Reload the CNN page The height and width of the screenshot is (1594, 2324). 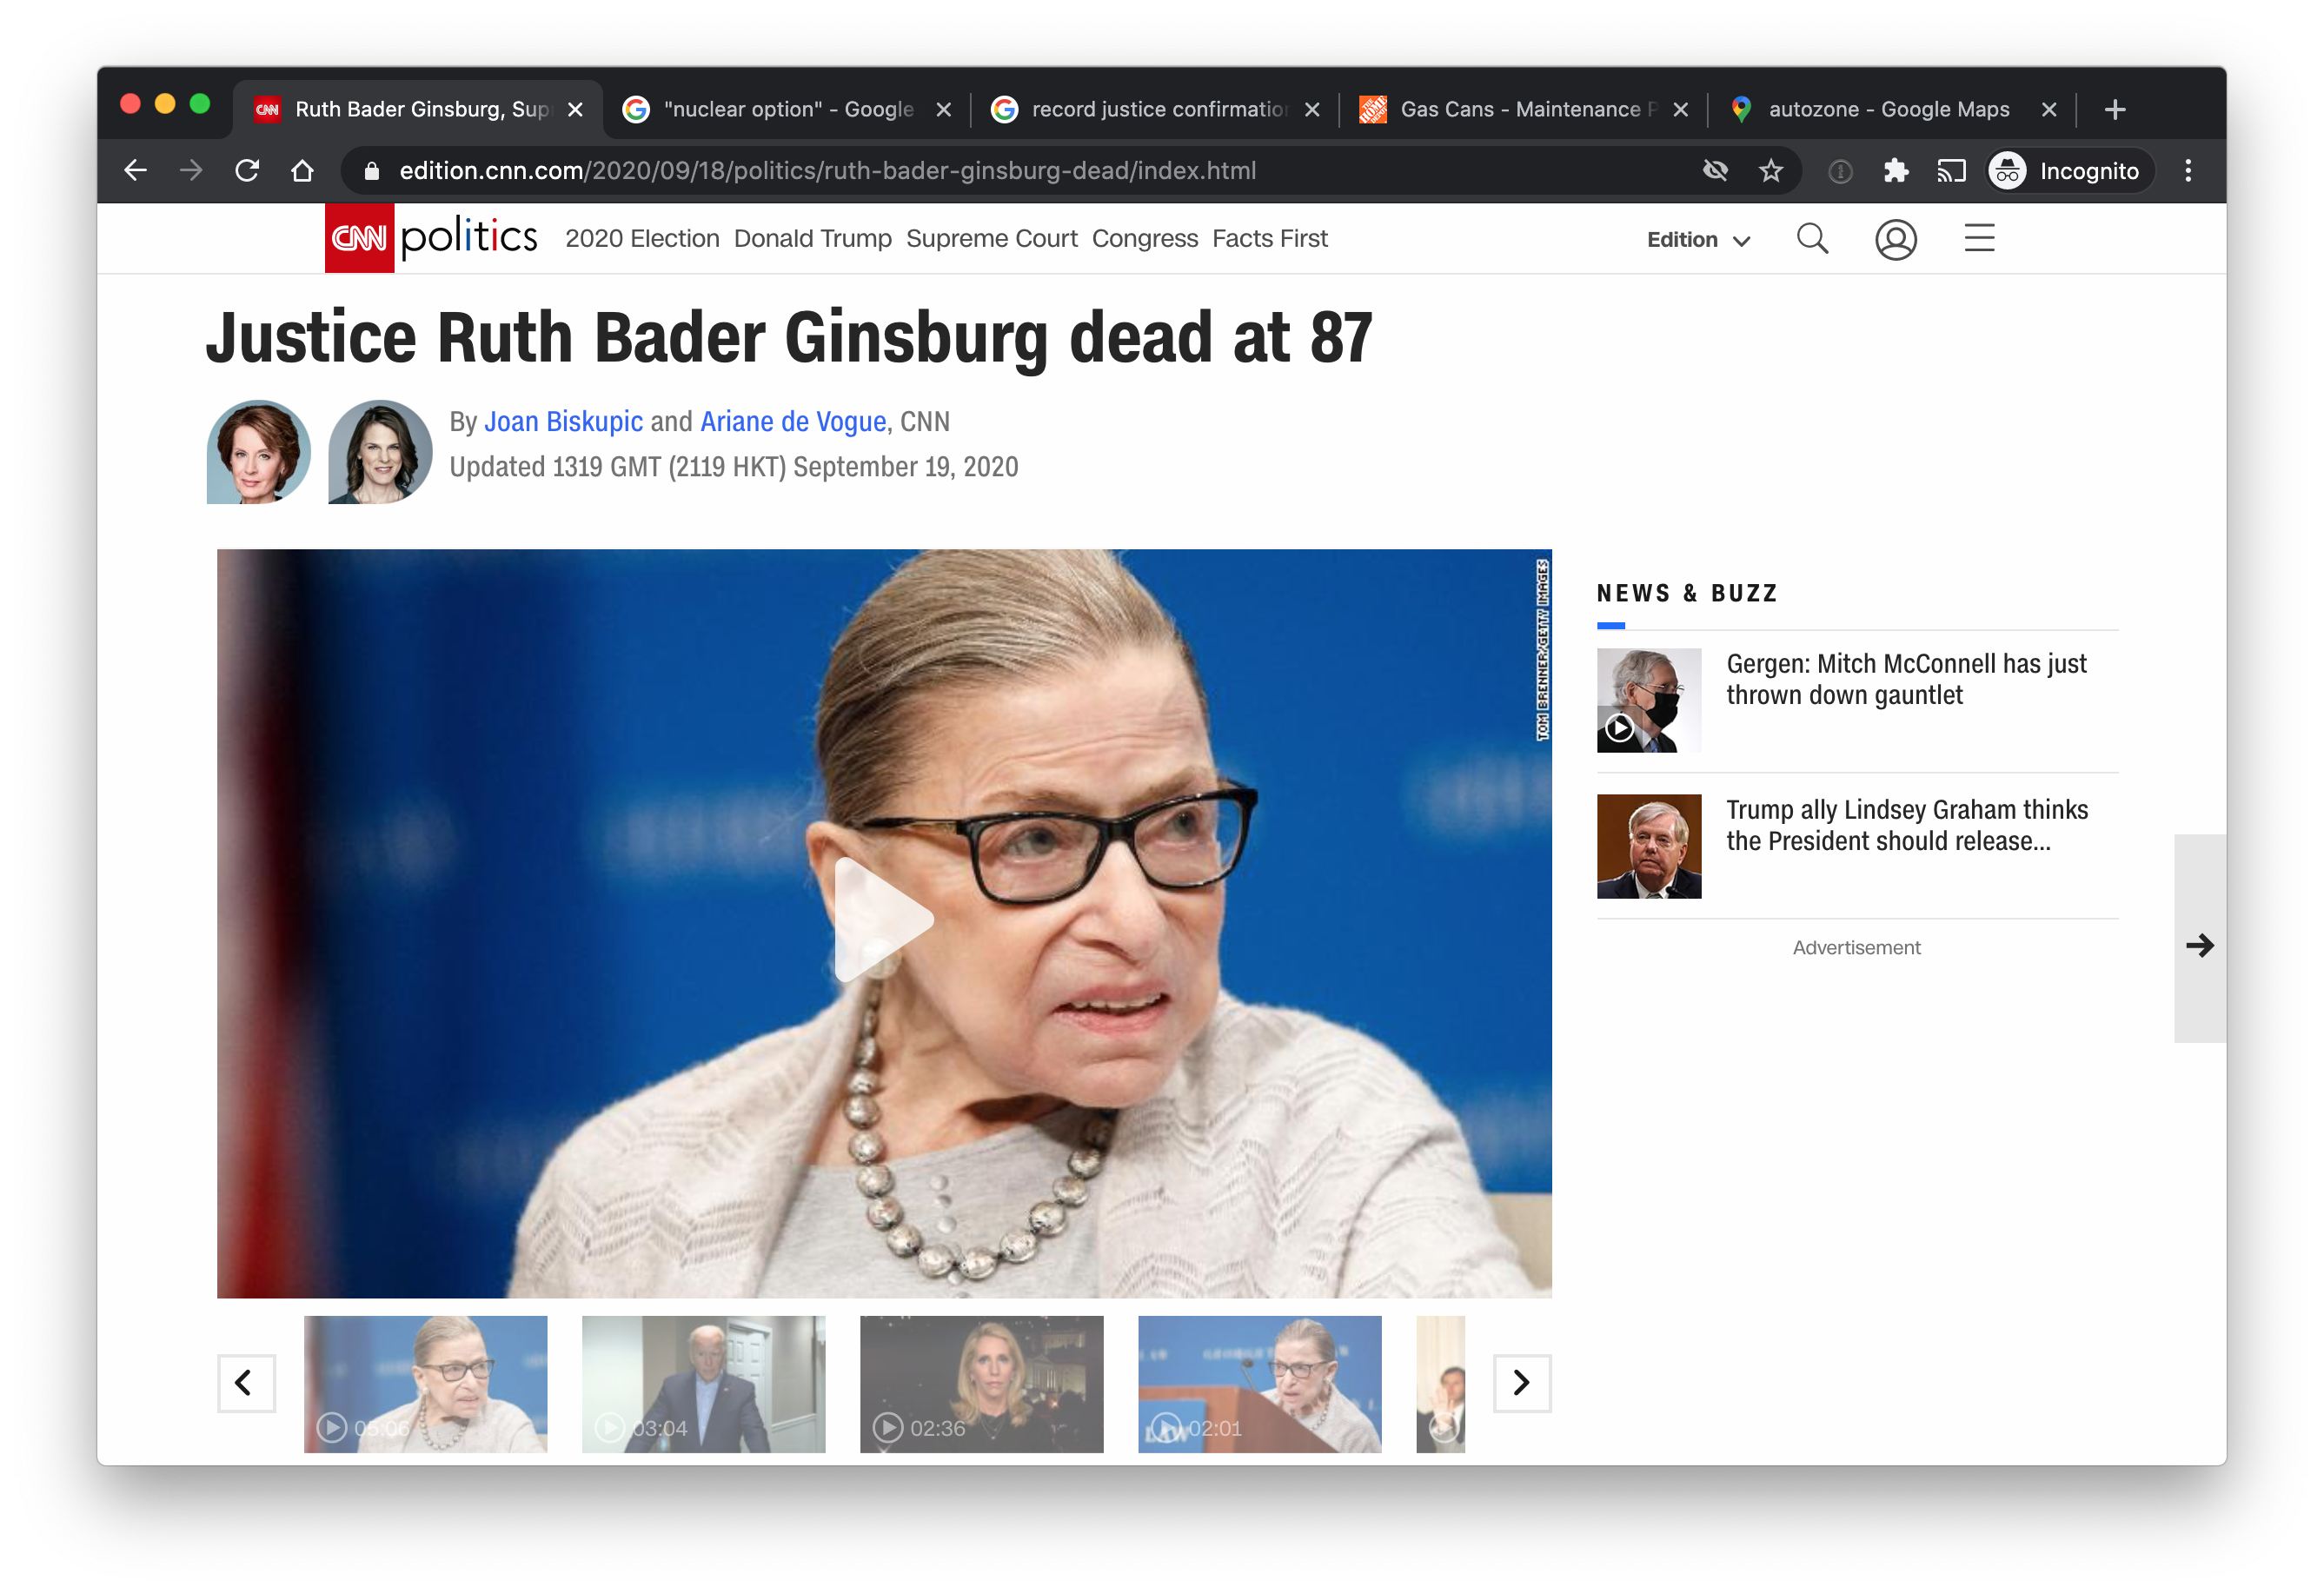247,171
